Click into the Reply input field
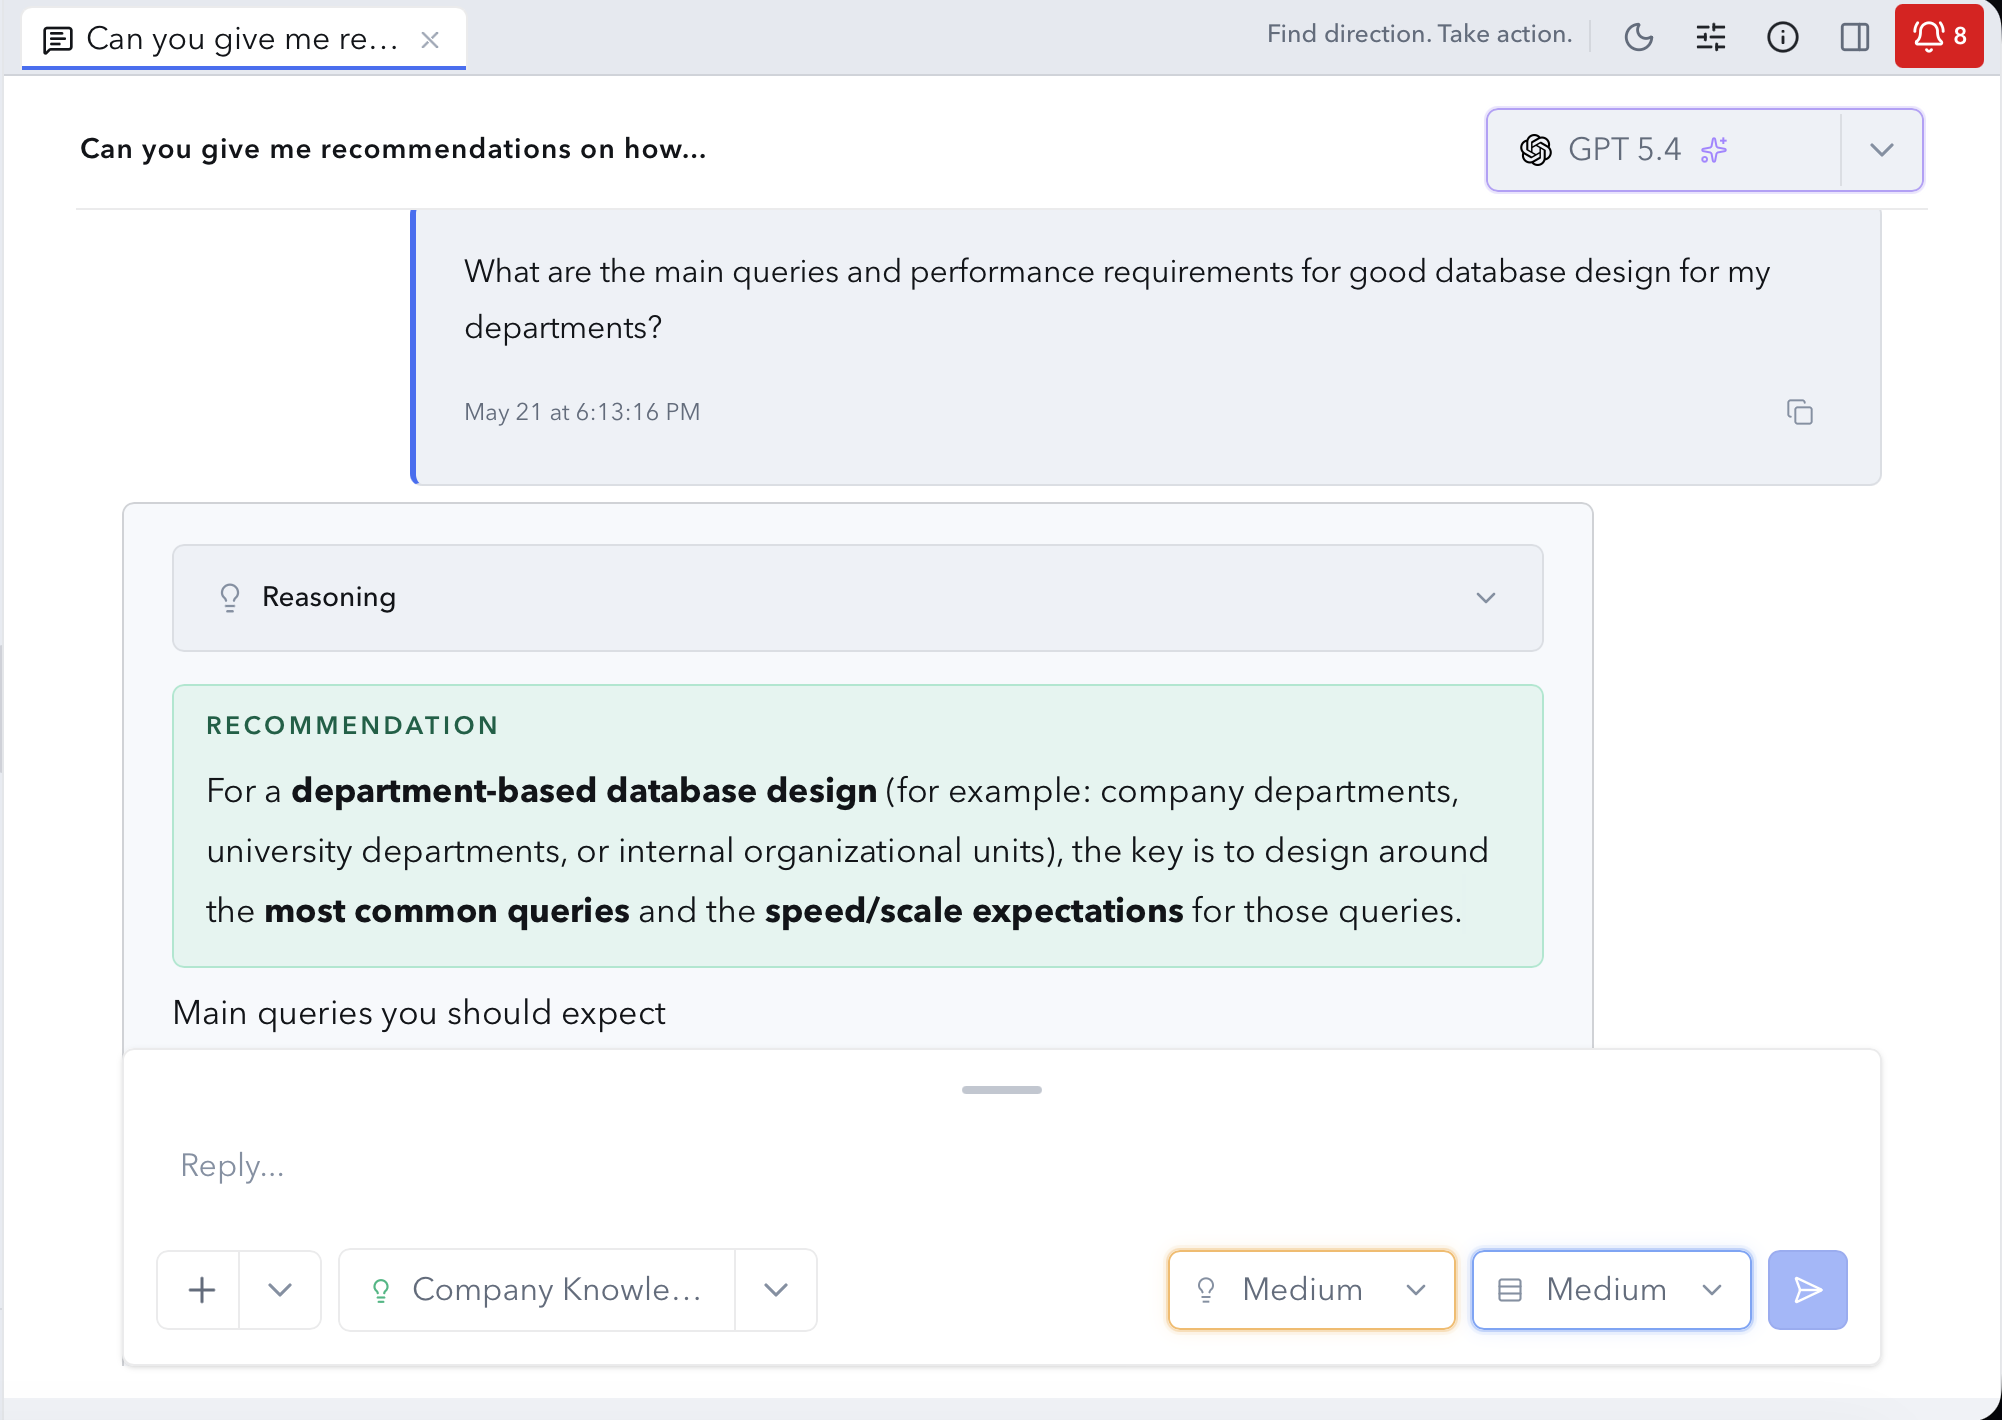This screenshot has height=1420, width=2002. point(1000,1166)
